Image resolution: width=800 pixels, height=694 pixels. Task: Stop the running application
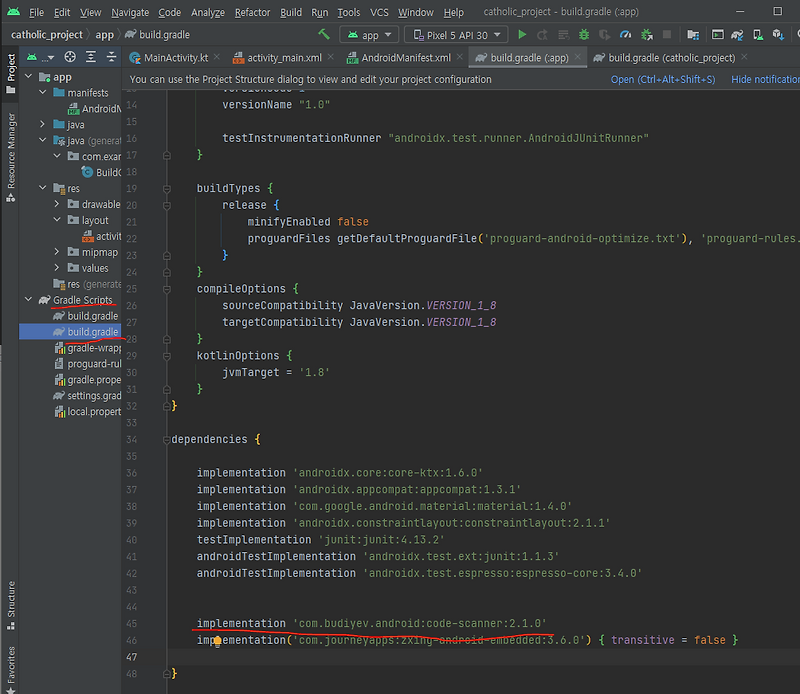click(x=667, y=33)
